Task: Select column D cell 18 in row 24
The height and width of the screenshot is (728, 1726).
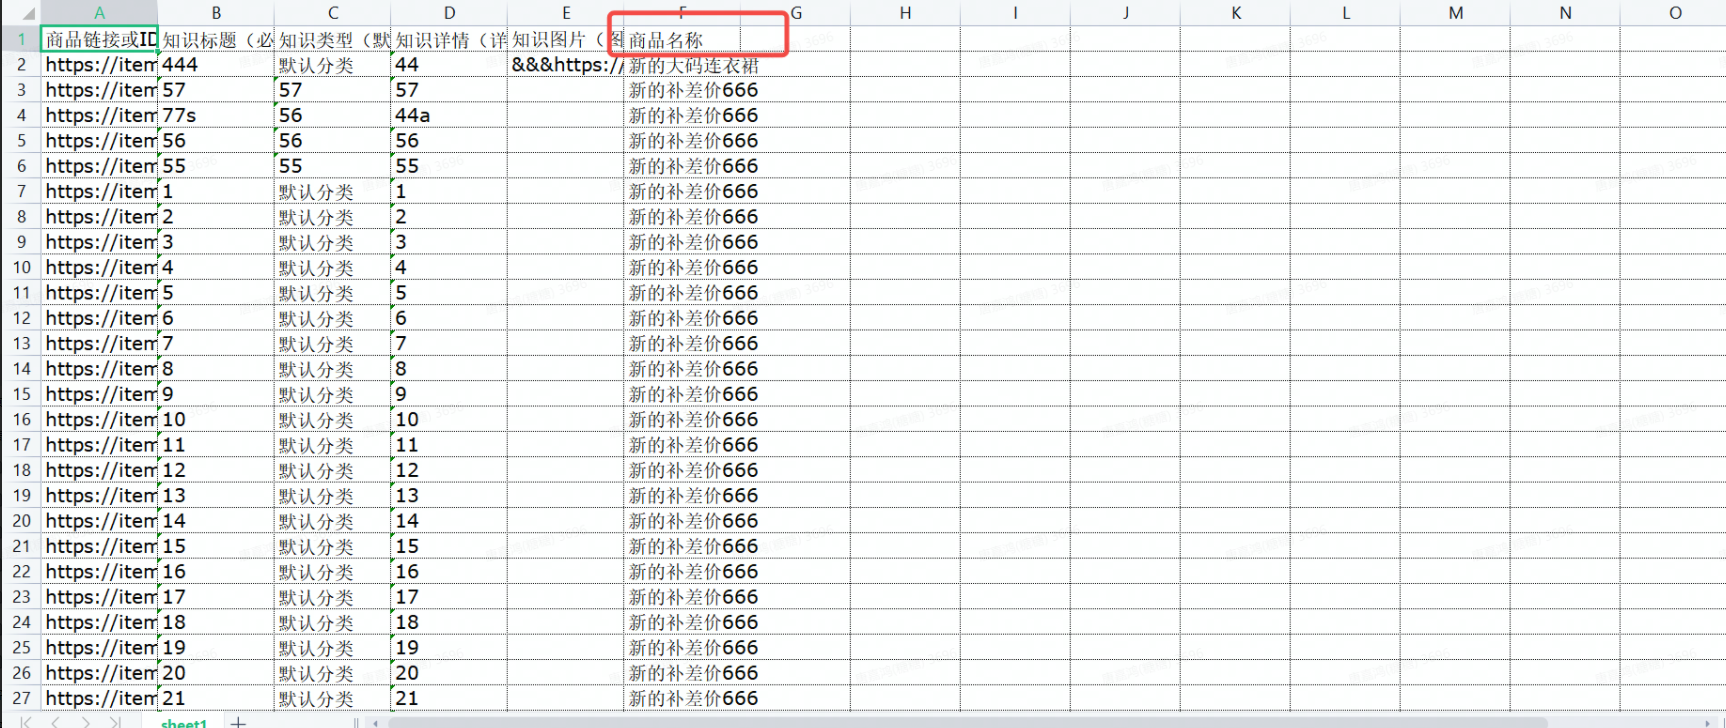Action: (x=449, y=622)
